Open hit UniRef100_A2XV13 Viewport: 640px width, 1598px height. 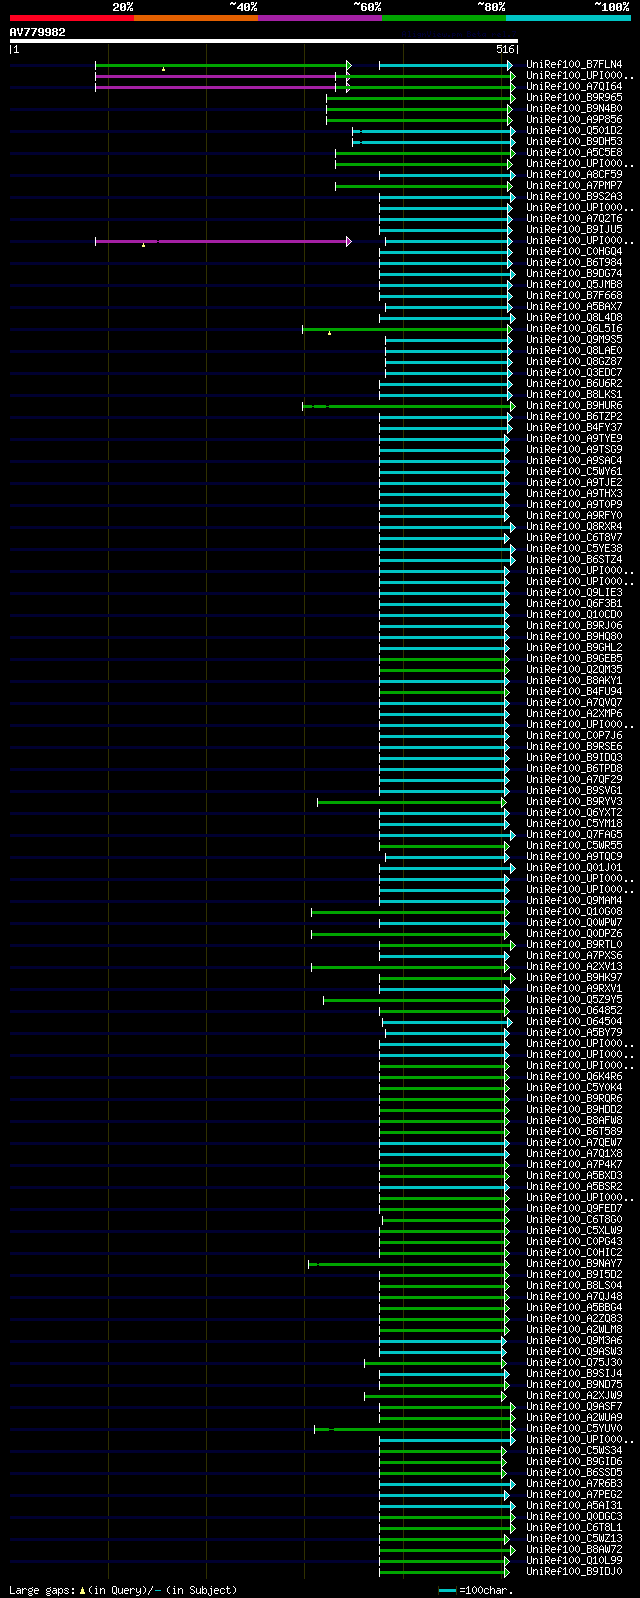point(574,967)
